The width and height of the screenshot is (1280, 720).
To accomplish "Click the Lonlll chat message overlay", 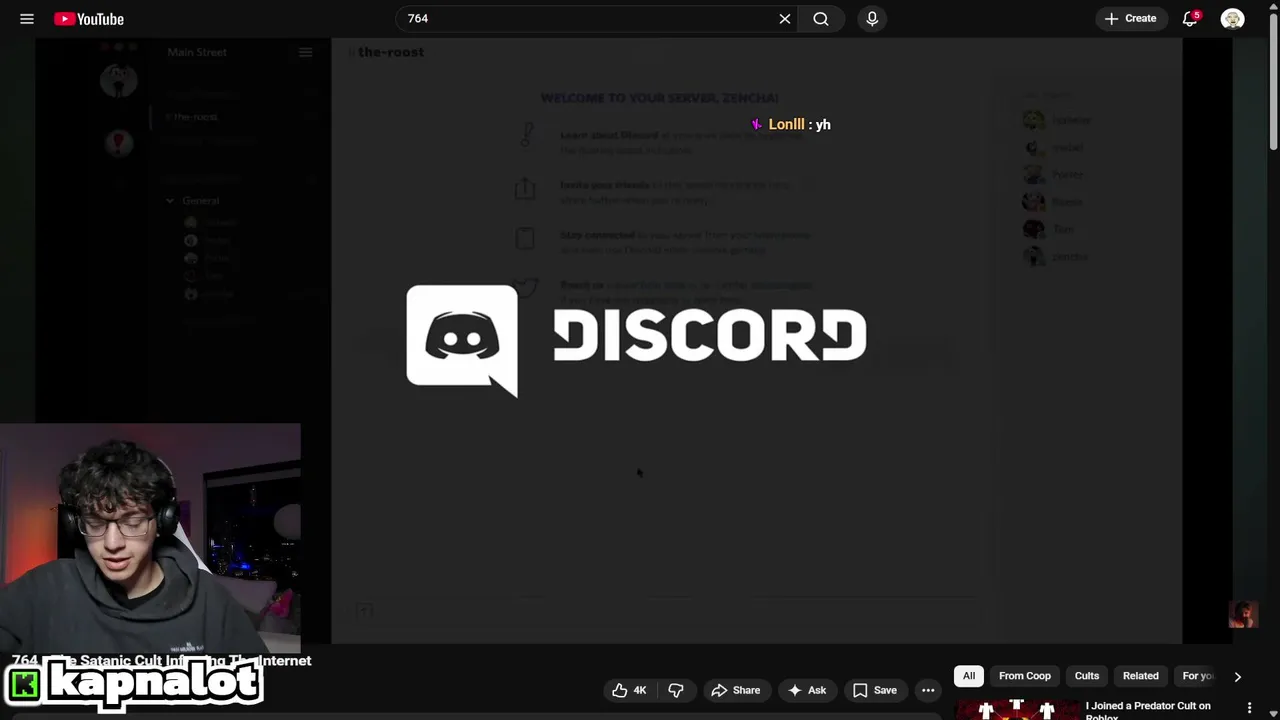I will [791, 124].
